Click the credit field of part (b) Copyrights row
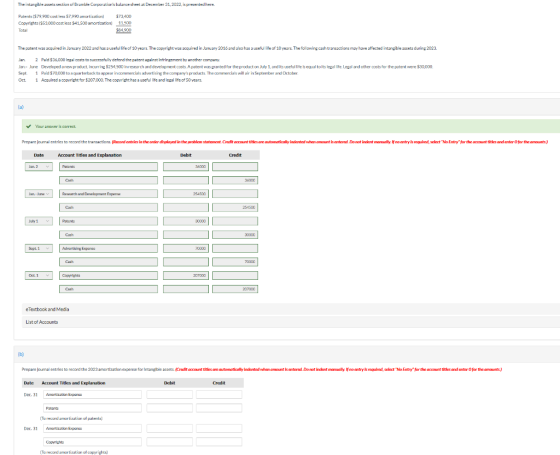Image resolution: width=560 pixels, height=455 pixels. click(219, 442)
